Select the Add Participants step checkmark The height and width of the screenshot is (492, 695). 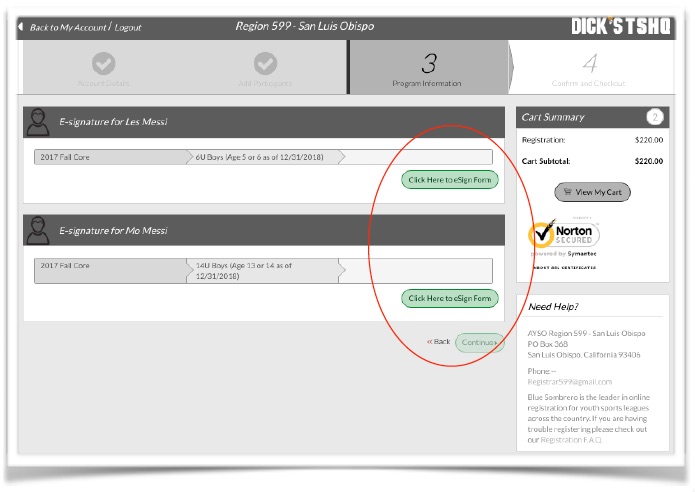point(265,64)
